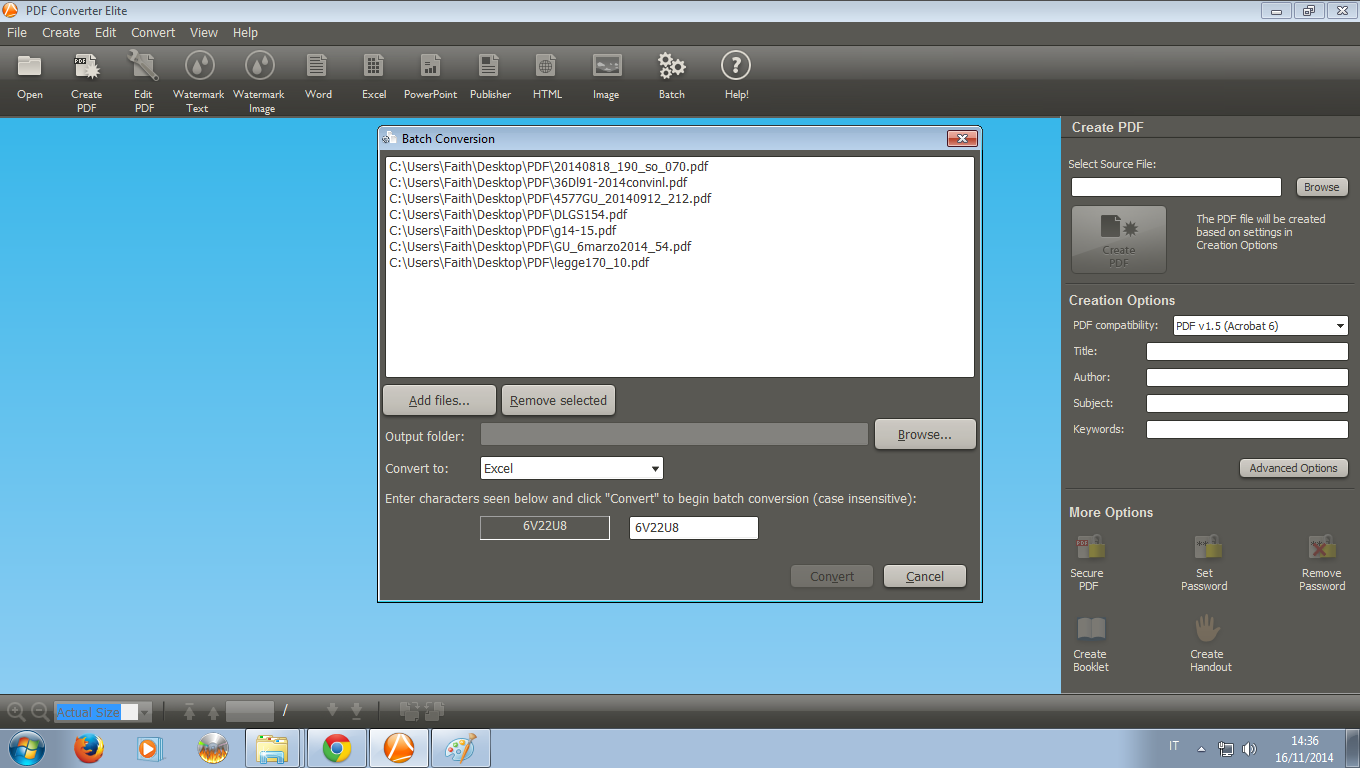Viewport: 1360px width, 768px height.
Task: Click the large Create PDF panel button
Action: pos(1119,240)
